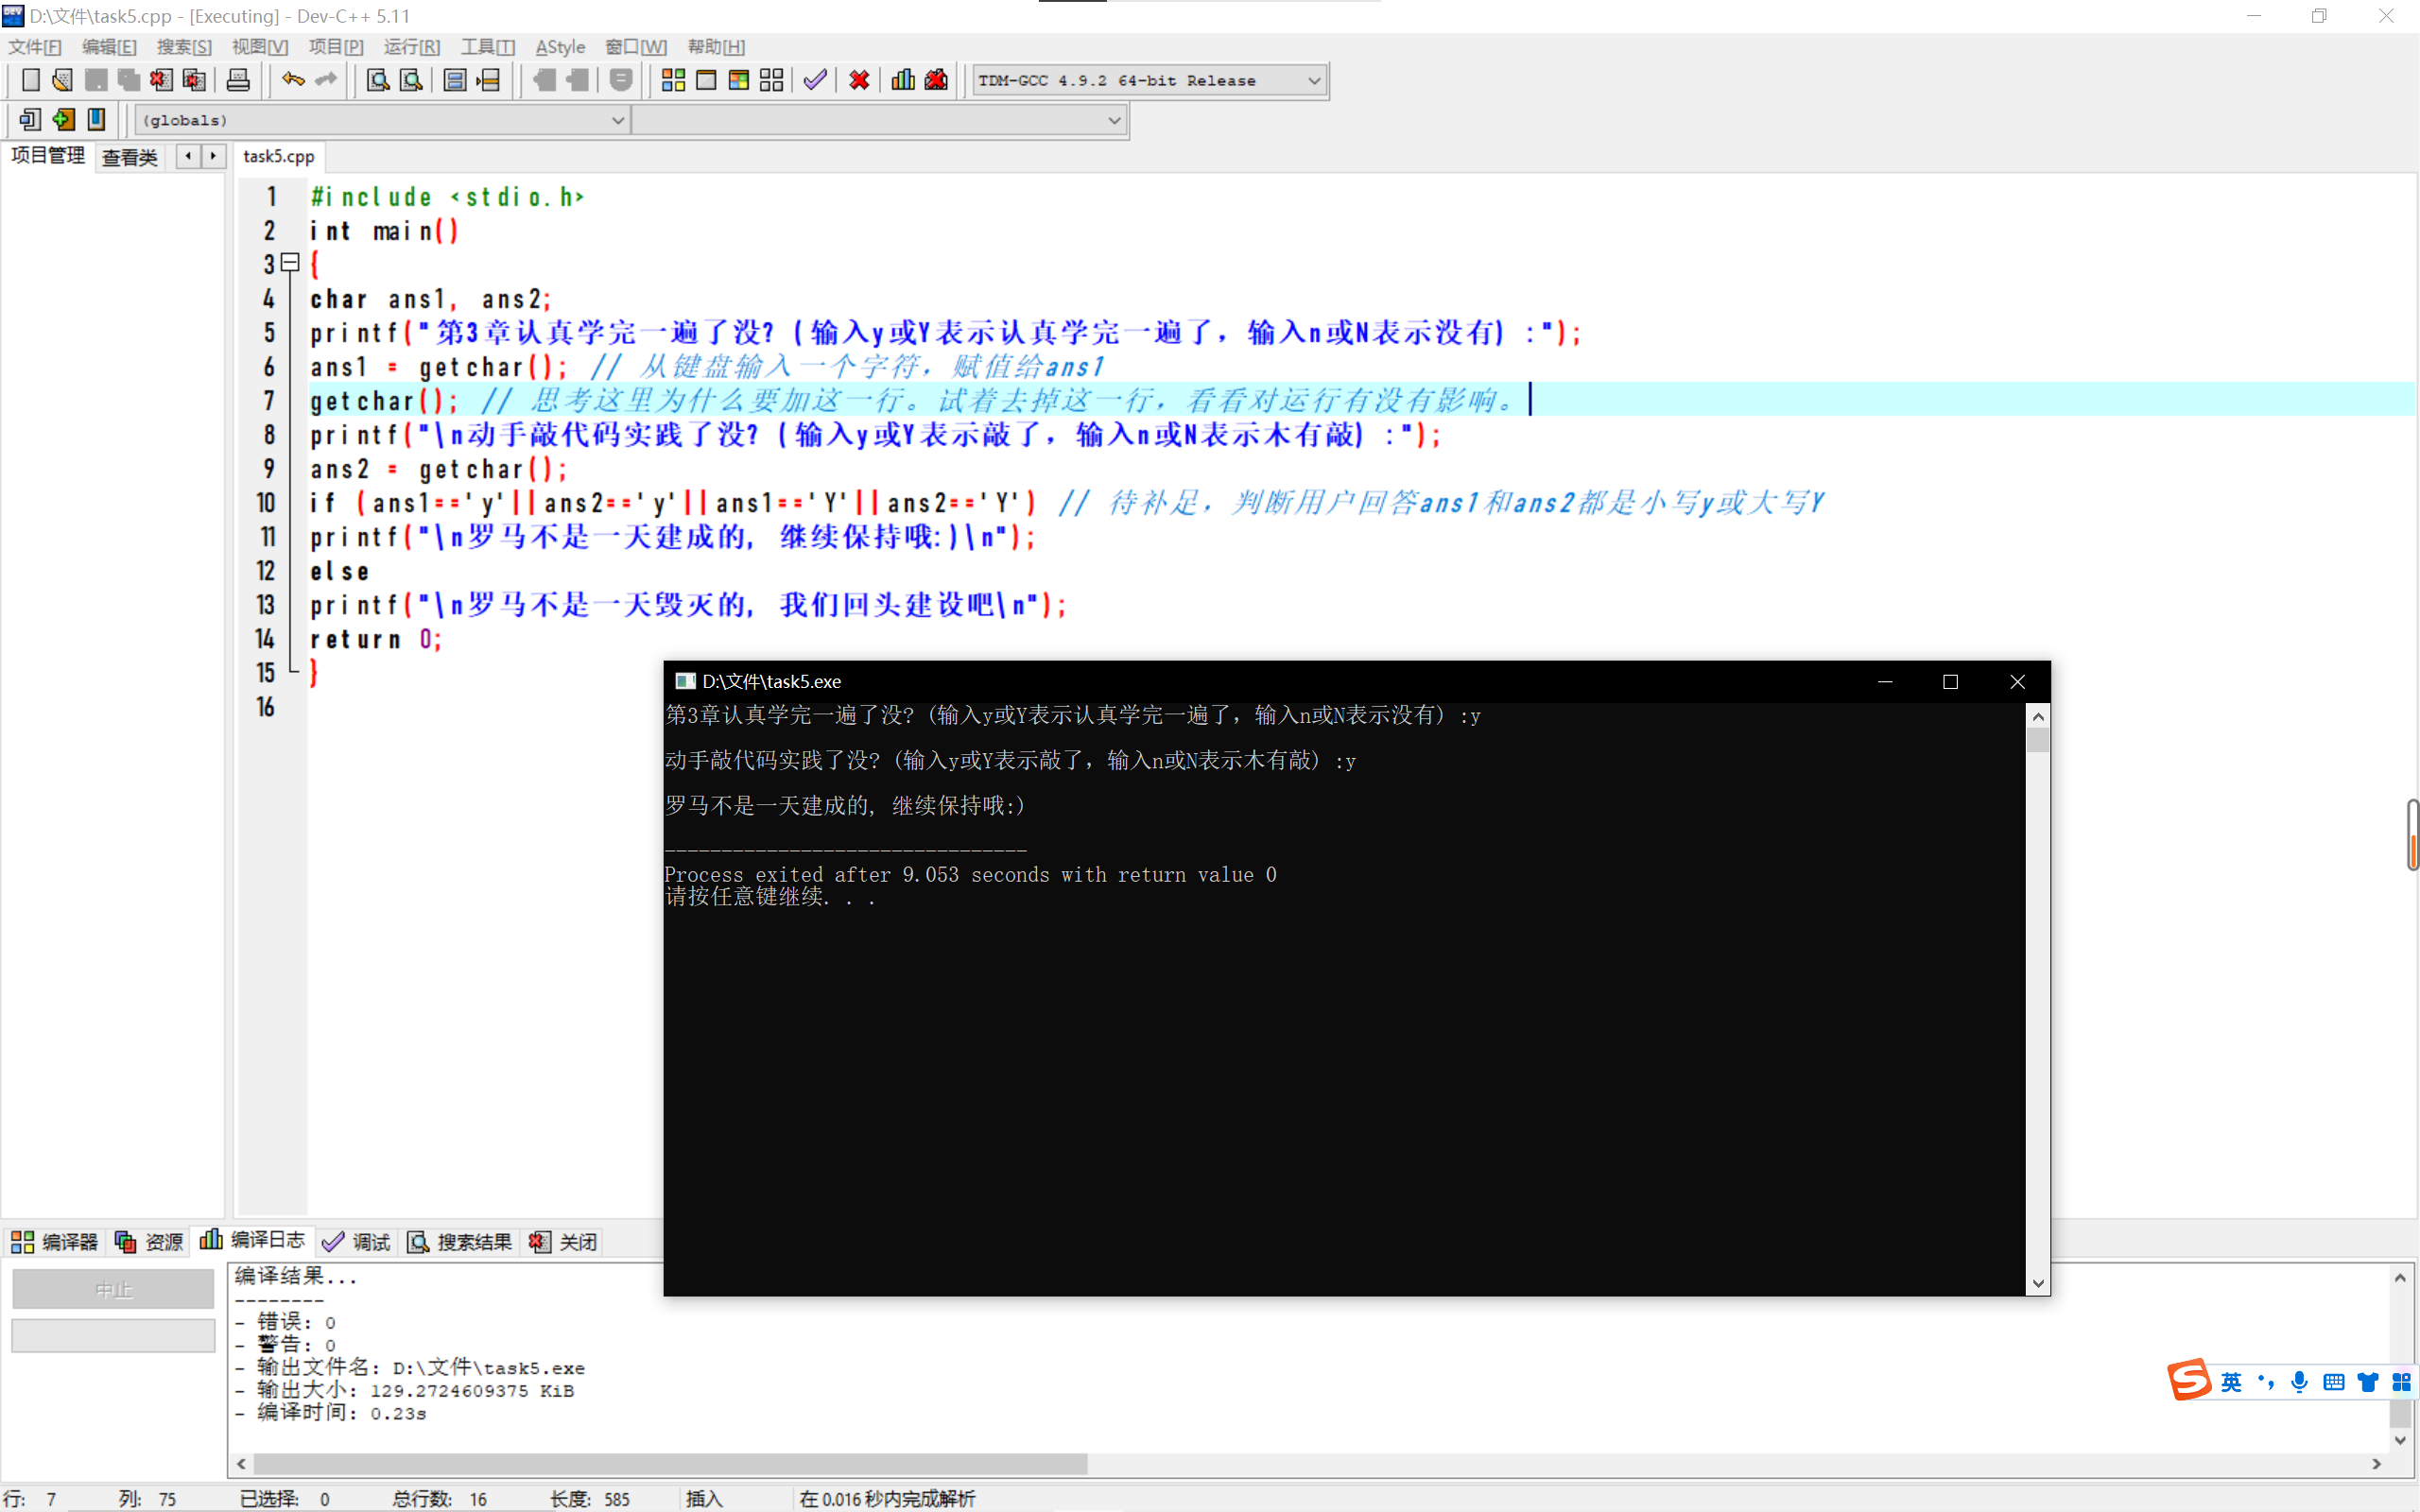Collapse the code fold at line 3
This screenshot has width=2420, height=1512.
pos(290,263)
